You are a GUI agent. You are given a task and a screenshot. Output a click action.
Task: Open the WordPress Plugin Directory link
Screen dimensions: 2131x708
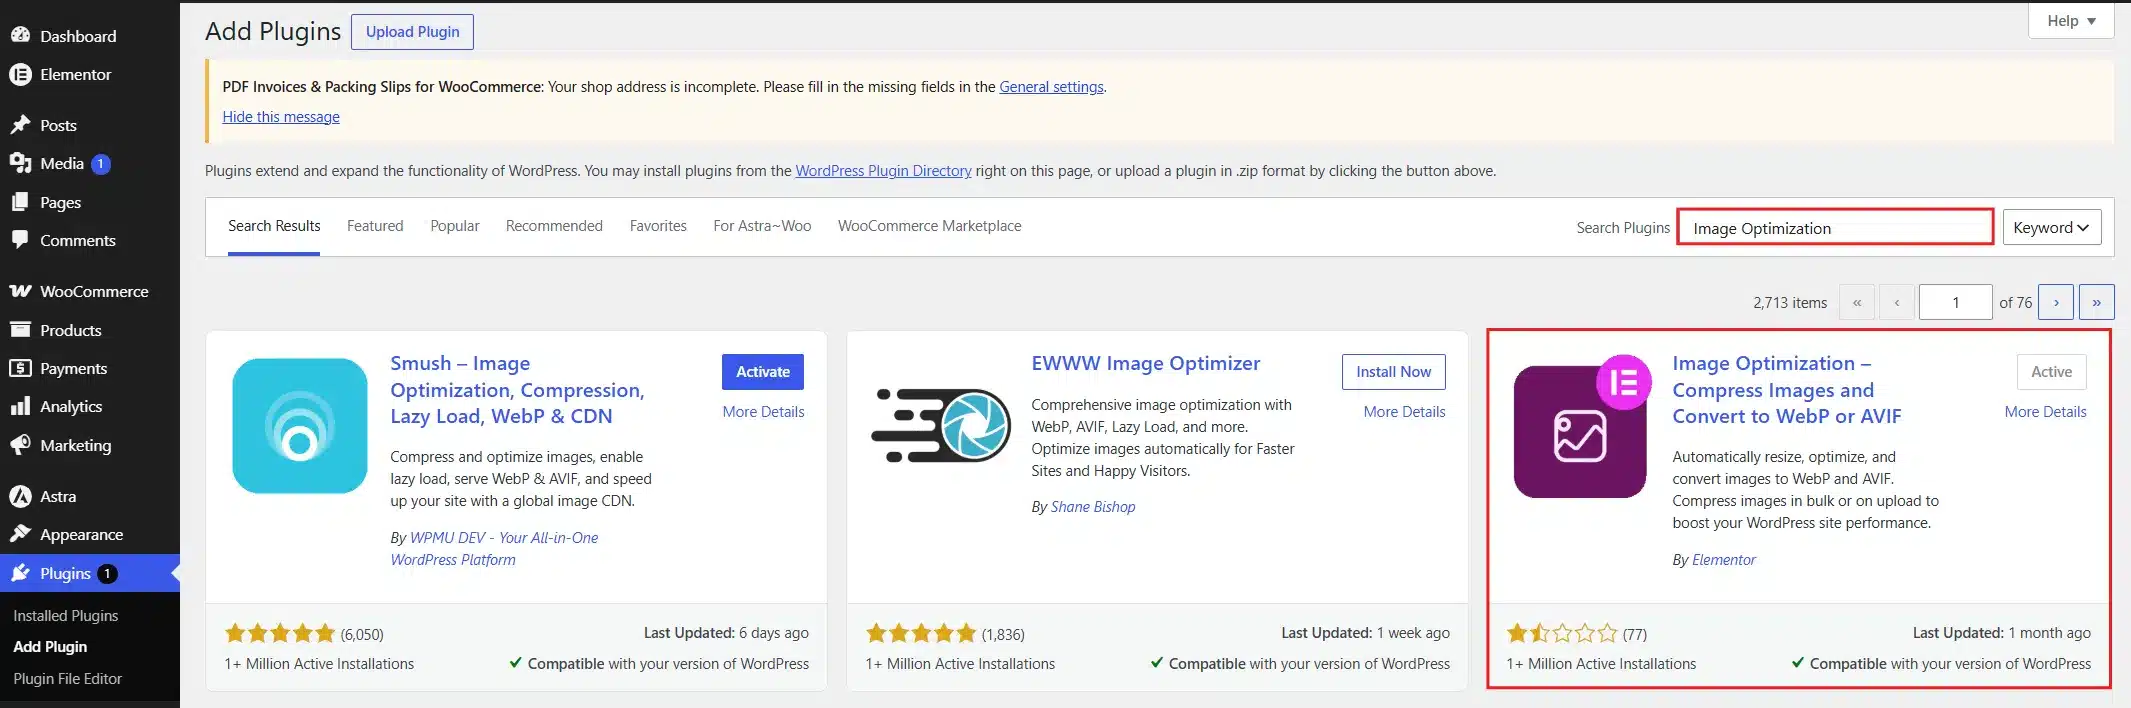[883, 171]
